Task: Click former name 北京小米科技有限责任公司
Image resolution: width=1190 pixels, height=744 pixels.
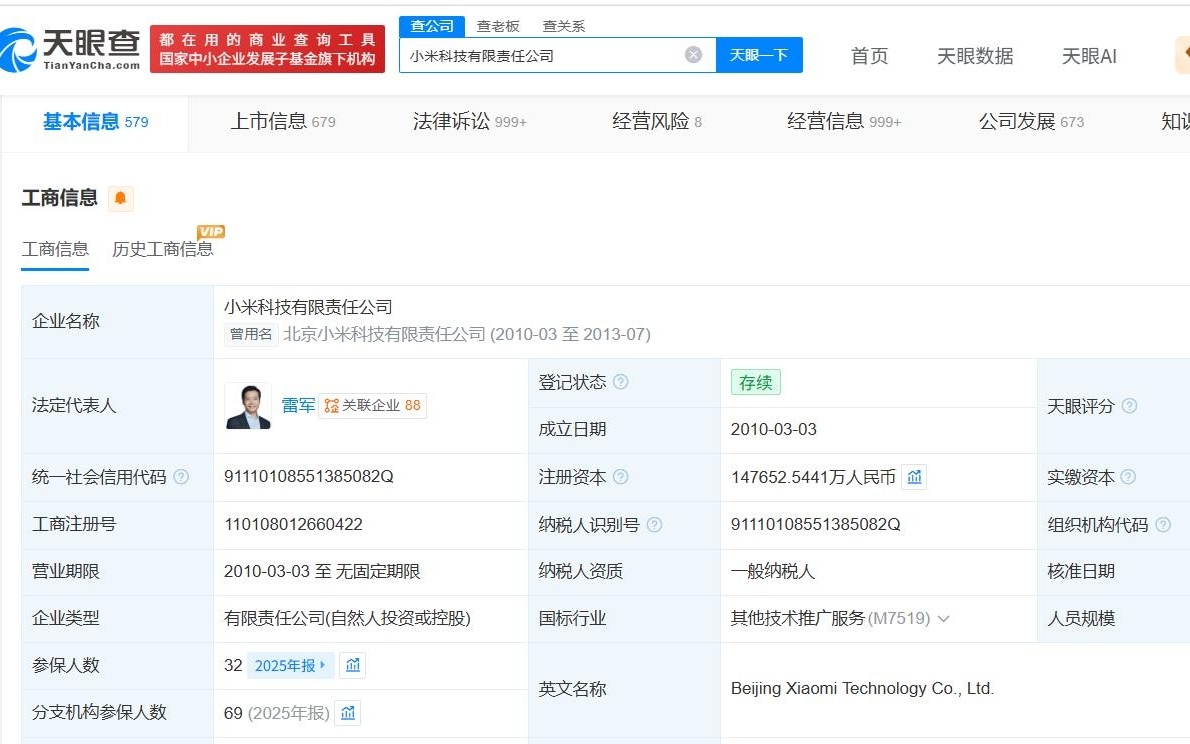Action: tap(384, 335)
